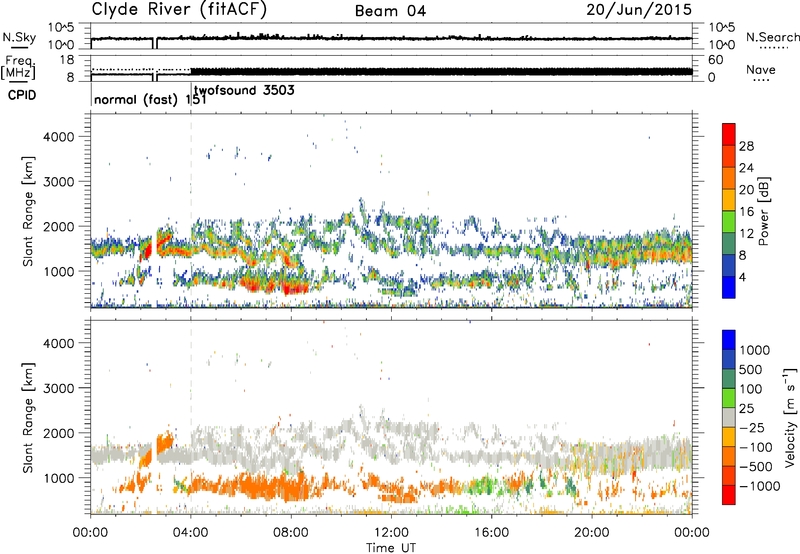The height and width of the screenshot is (554, 800).
Task: Select the 'Velocity [m s-1]' colorbar title
Action: tap(790, 417)
